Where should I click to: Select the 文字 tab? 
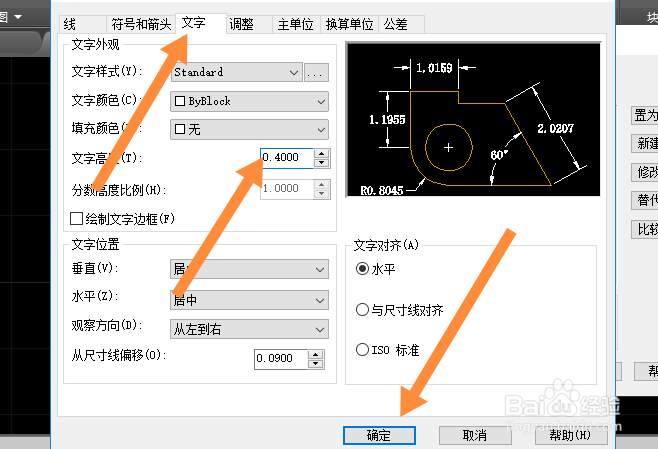(201, 23)
